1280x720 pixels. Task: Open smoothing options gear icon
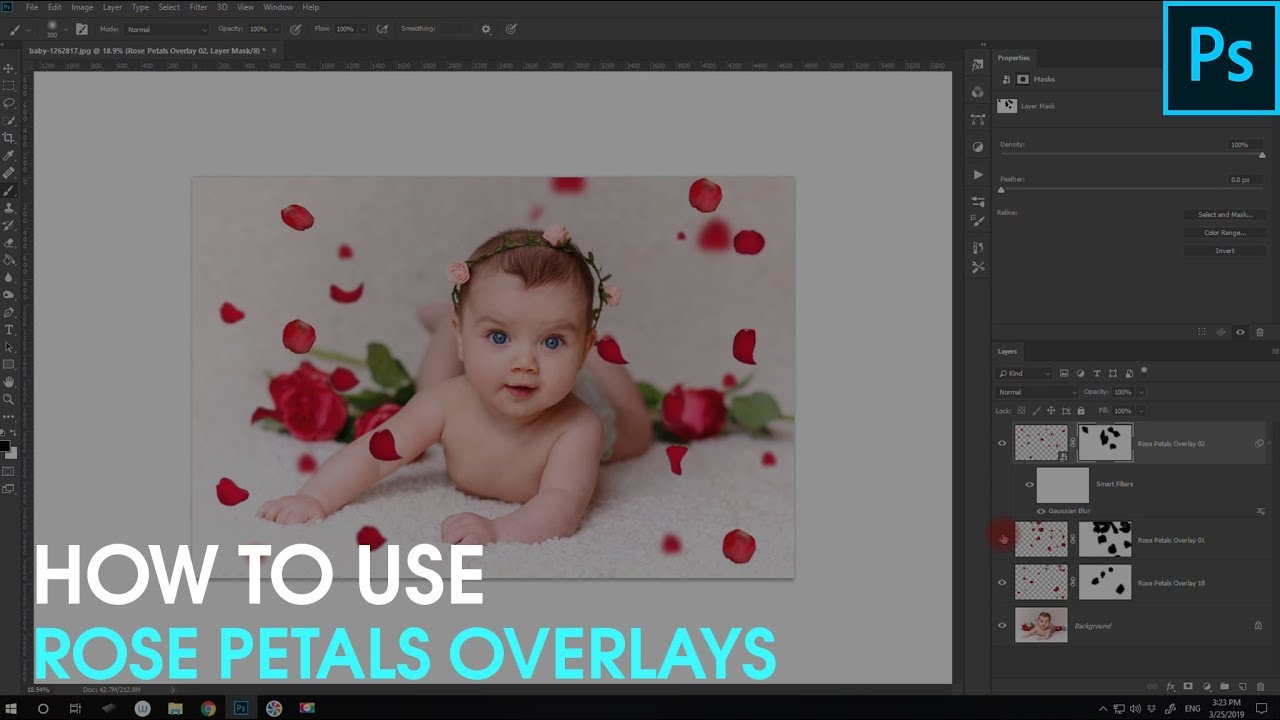pos(486,29)
